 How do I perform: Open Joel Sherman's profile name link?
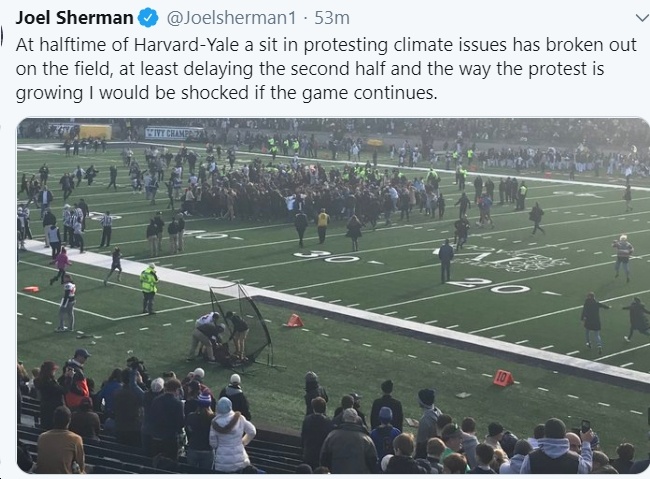pos(75,18)
